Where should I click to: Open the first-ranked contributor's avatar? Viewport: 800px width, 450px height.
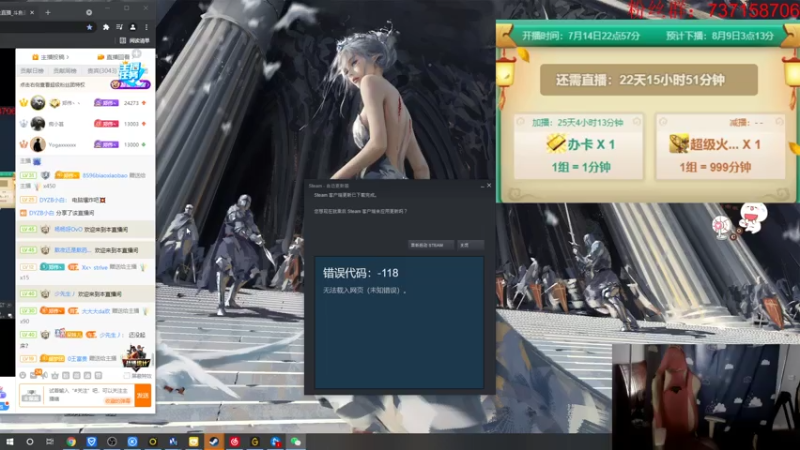click(38, 103)
